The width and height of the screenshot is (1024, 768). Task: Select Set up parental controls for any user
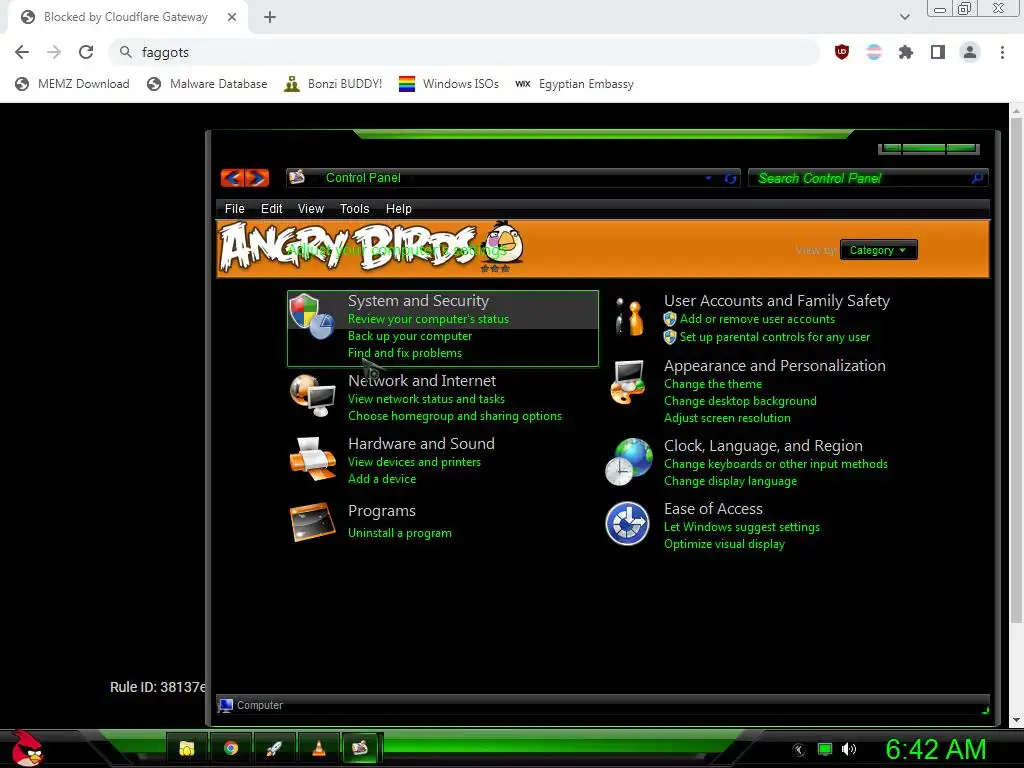(x=775, y=337)
